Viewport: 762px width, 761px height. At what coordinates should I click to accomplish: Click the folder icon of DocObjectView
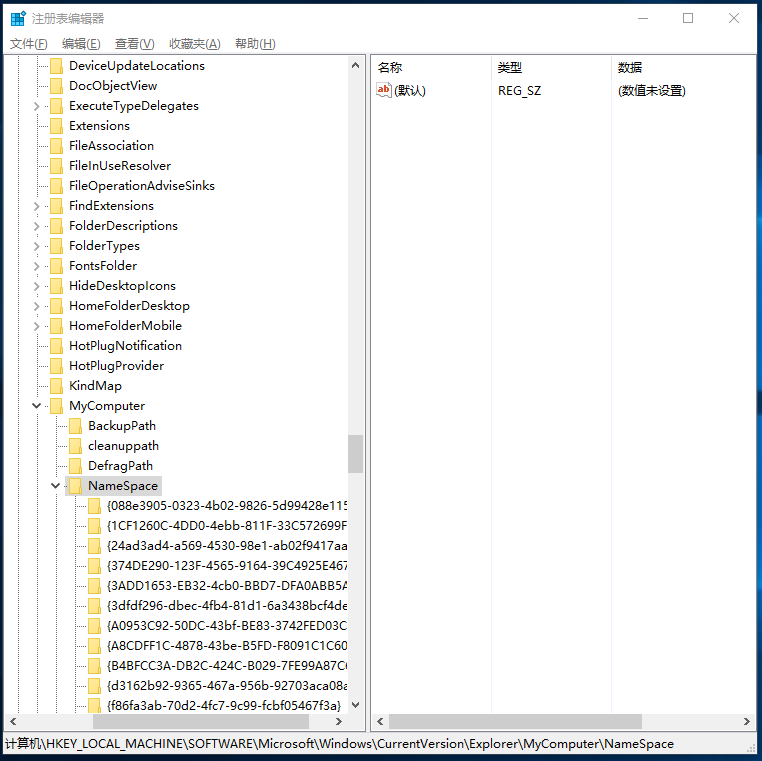coord(56,86)
